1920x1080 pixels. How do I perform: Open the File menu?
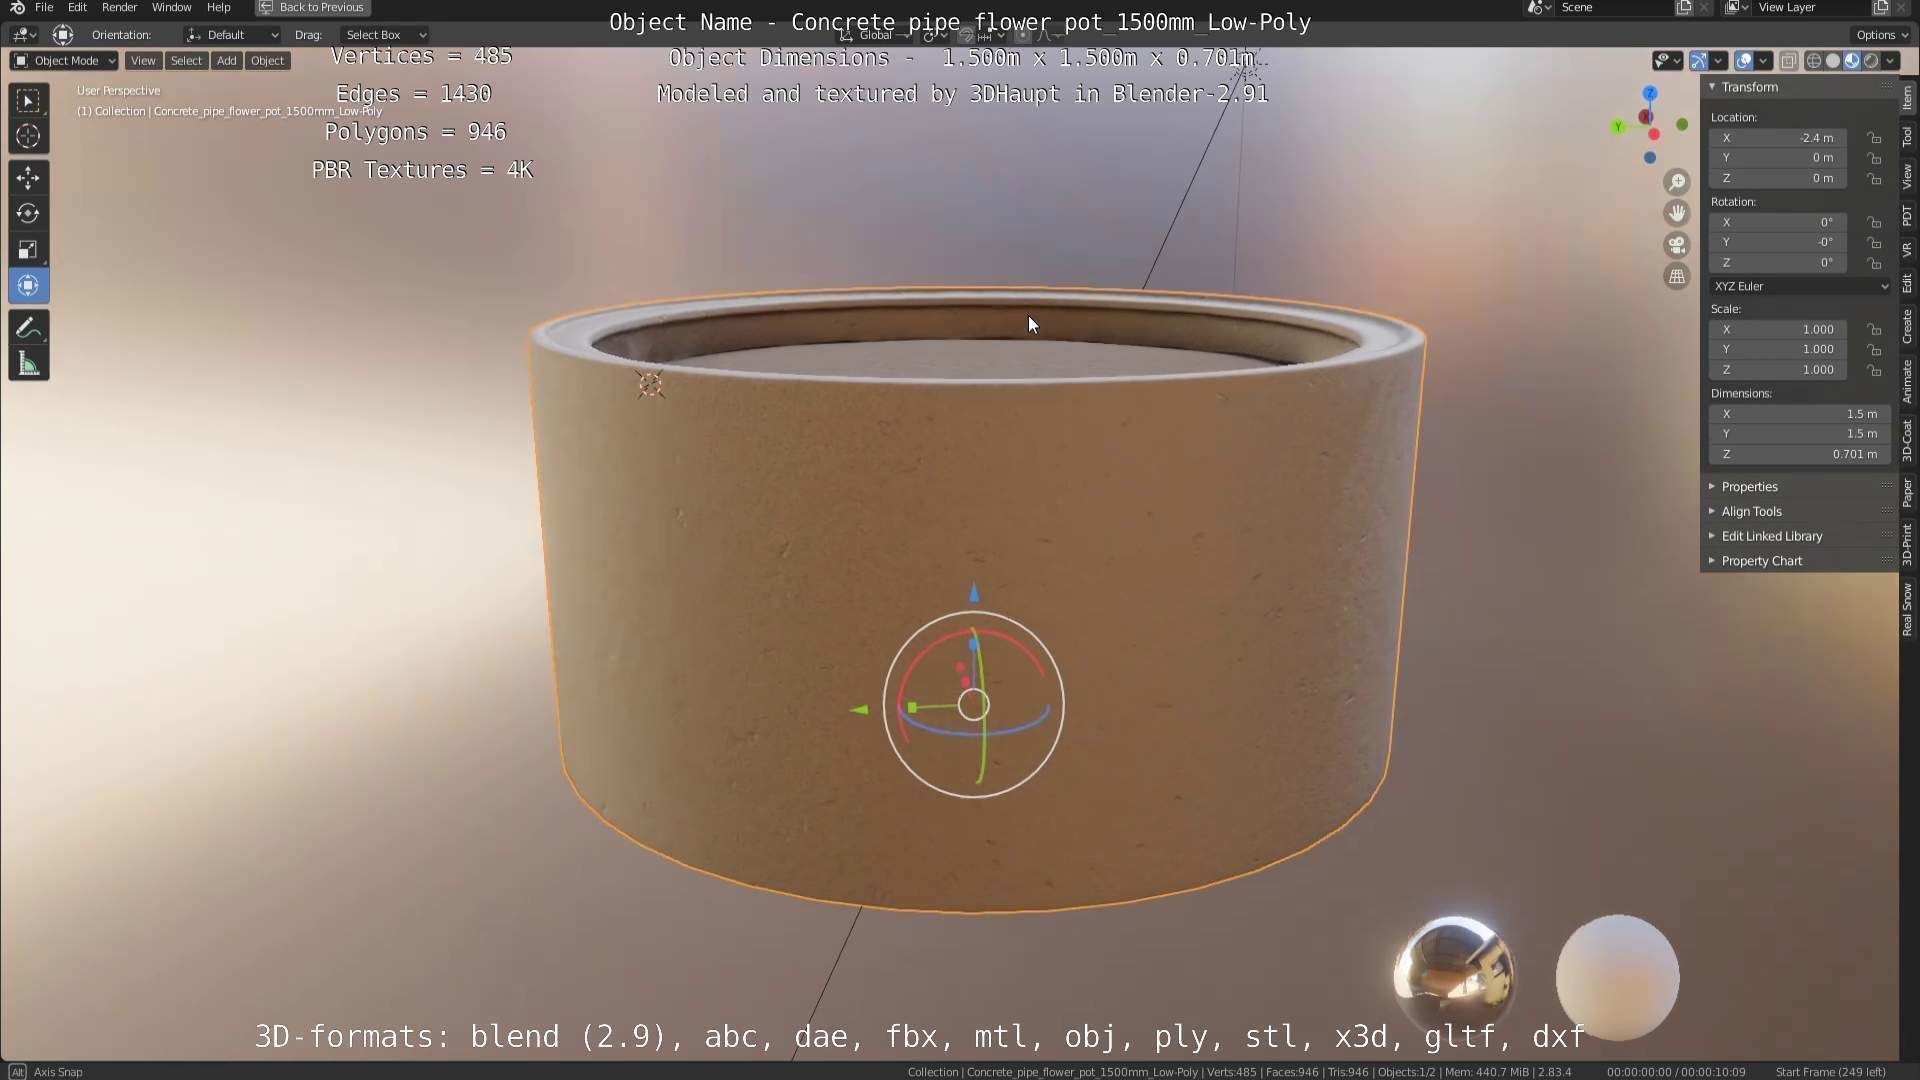(x=44, y=7)
